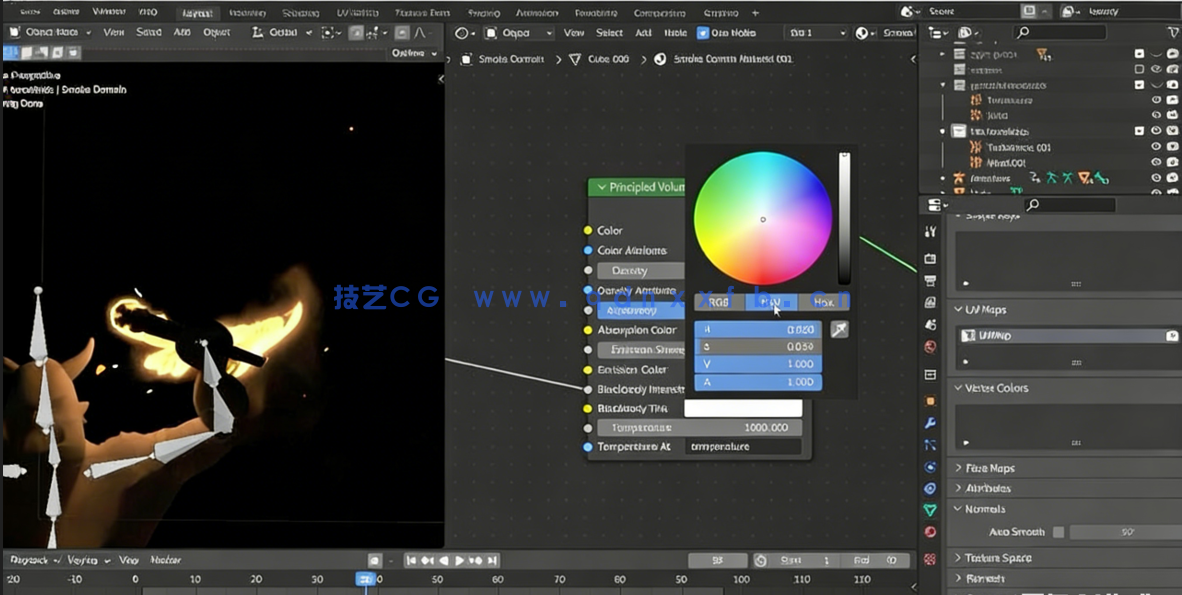Click the Modifier Properties wrench icon
Viewport: 1182px width, 595px height.
tap(929, 423)
